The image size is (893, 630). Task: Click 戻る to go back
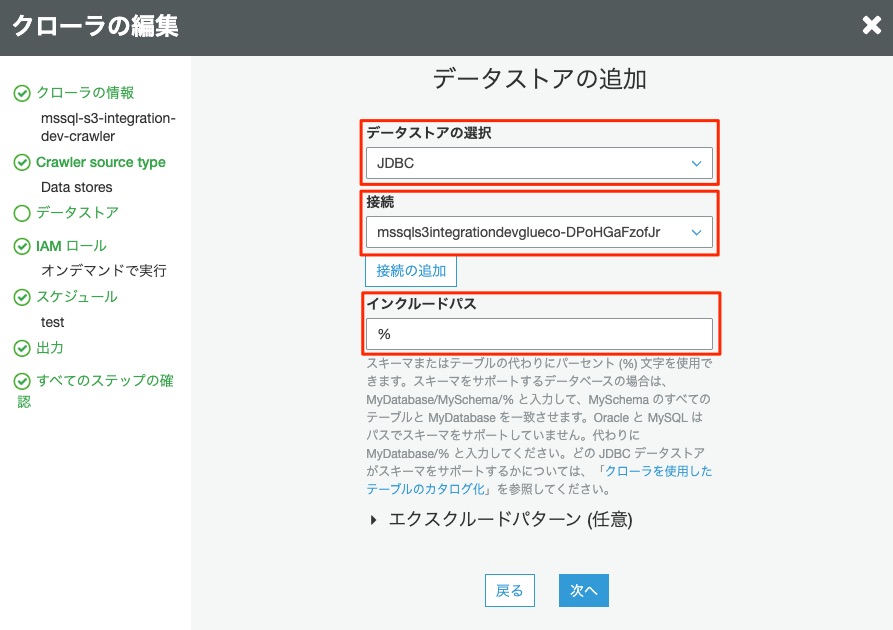click(509, 590)
